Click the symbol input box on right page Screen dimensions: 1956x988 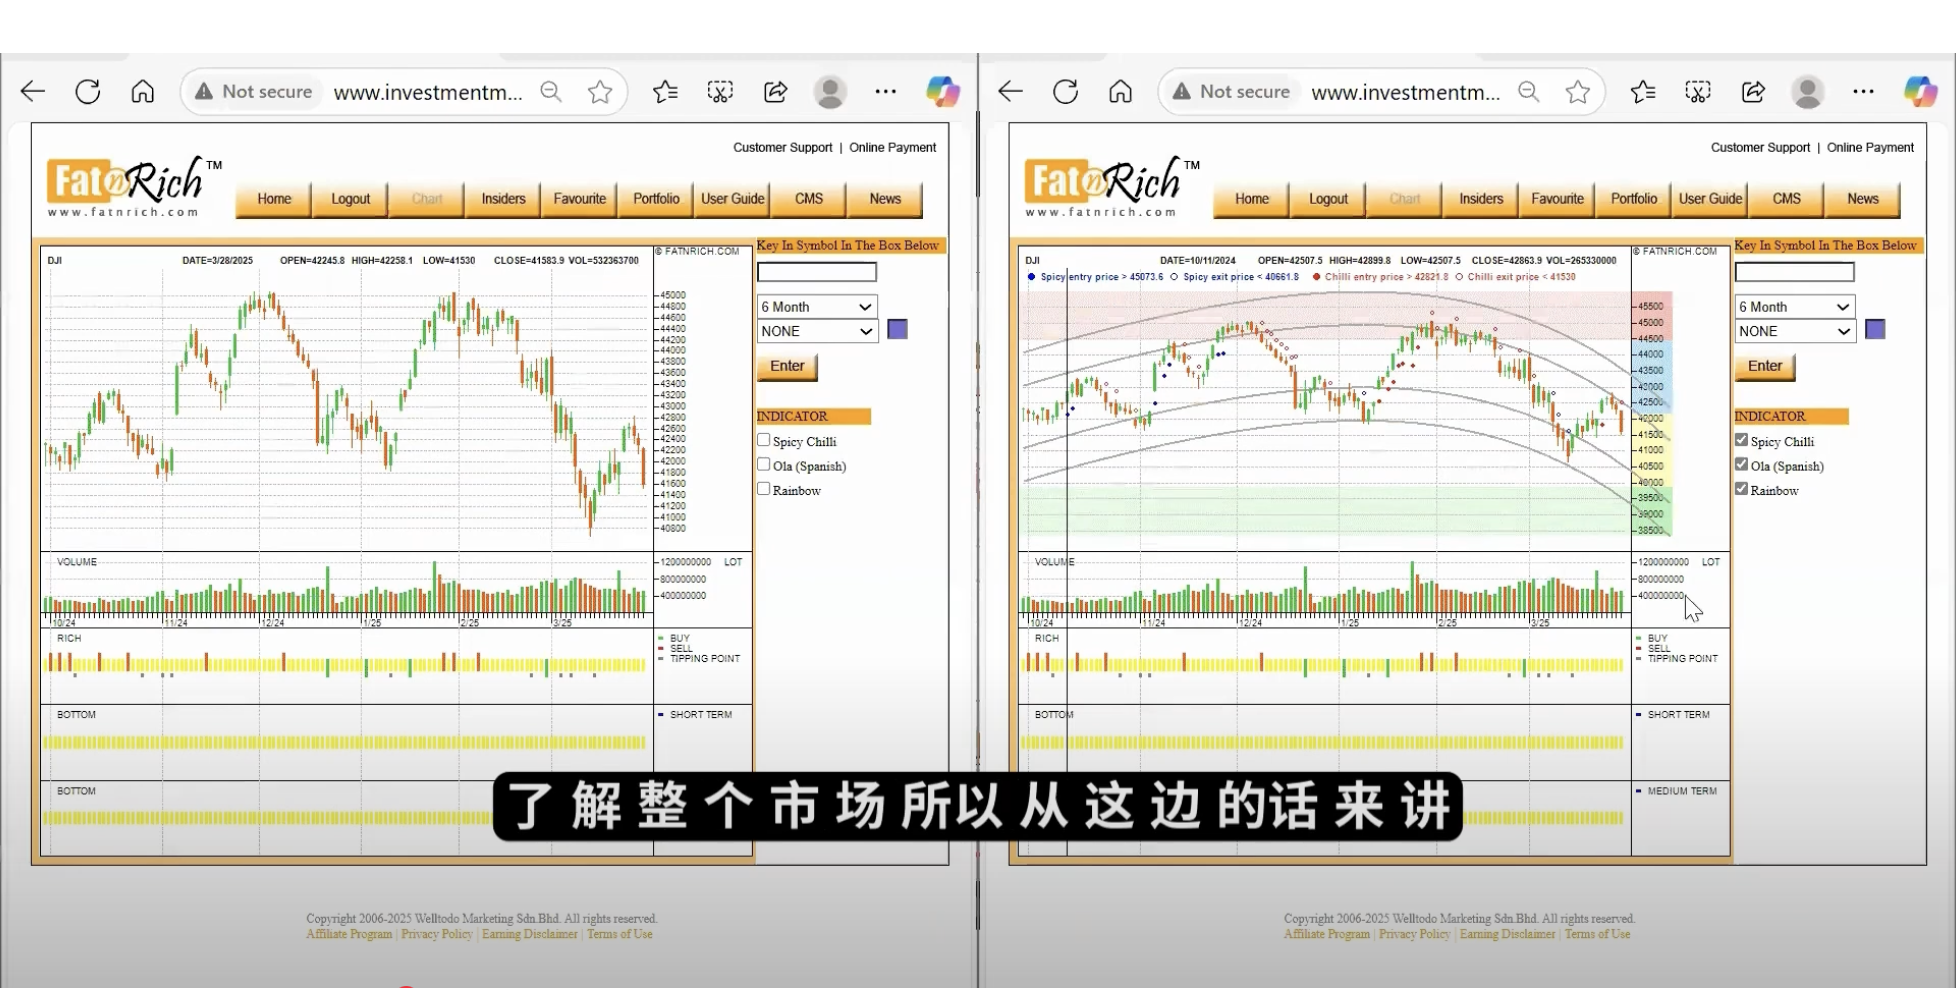click(1794, 272)
